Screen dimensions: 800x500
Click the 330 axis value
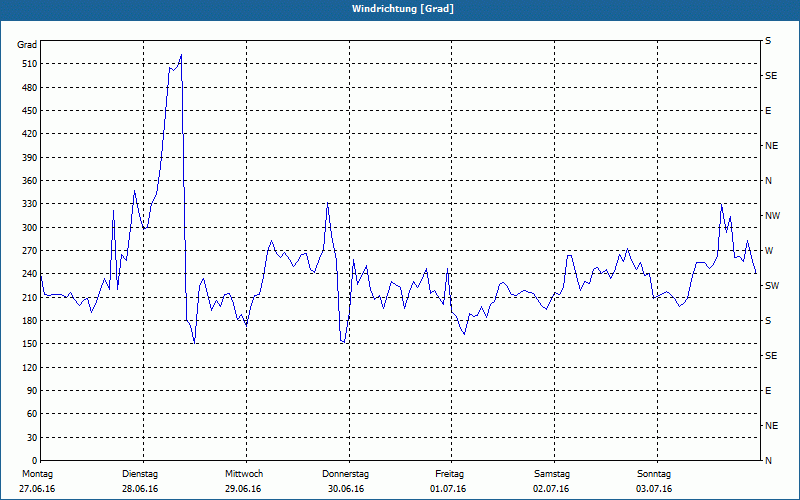tap(30, 204)
